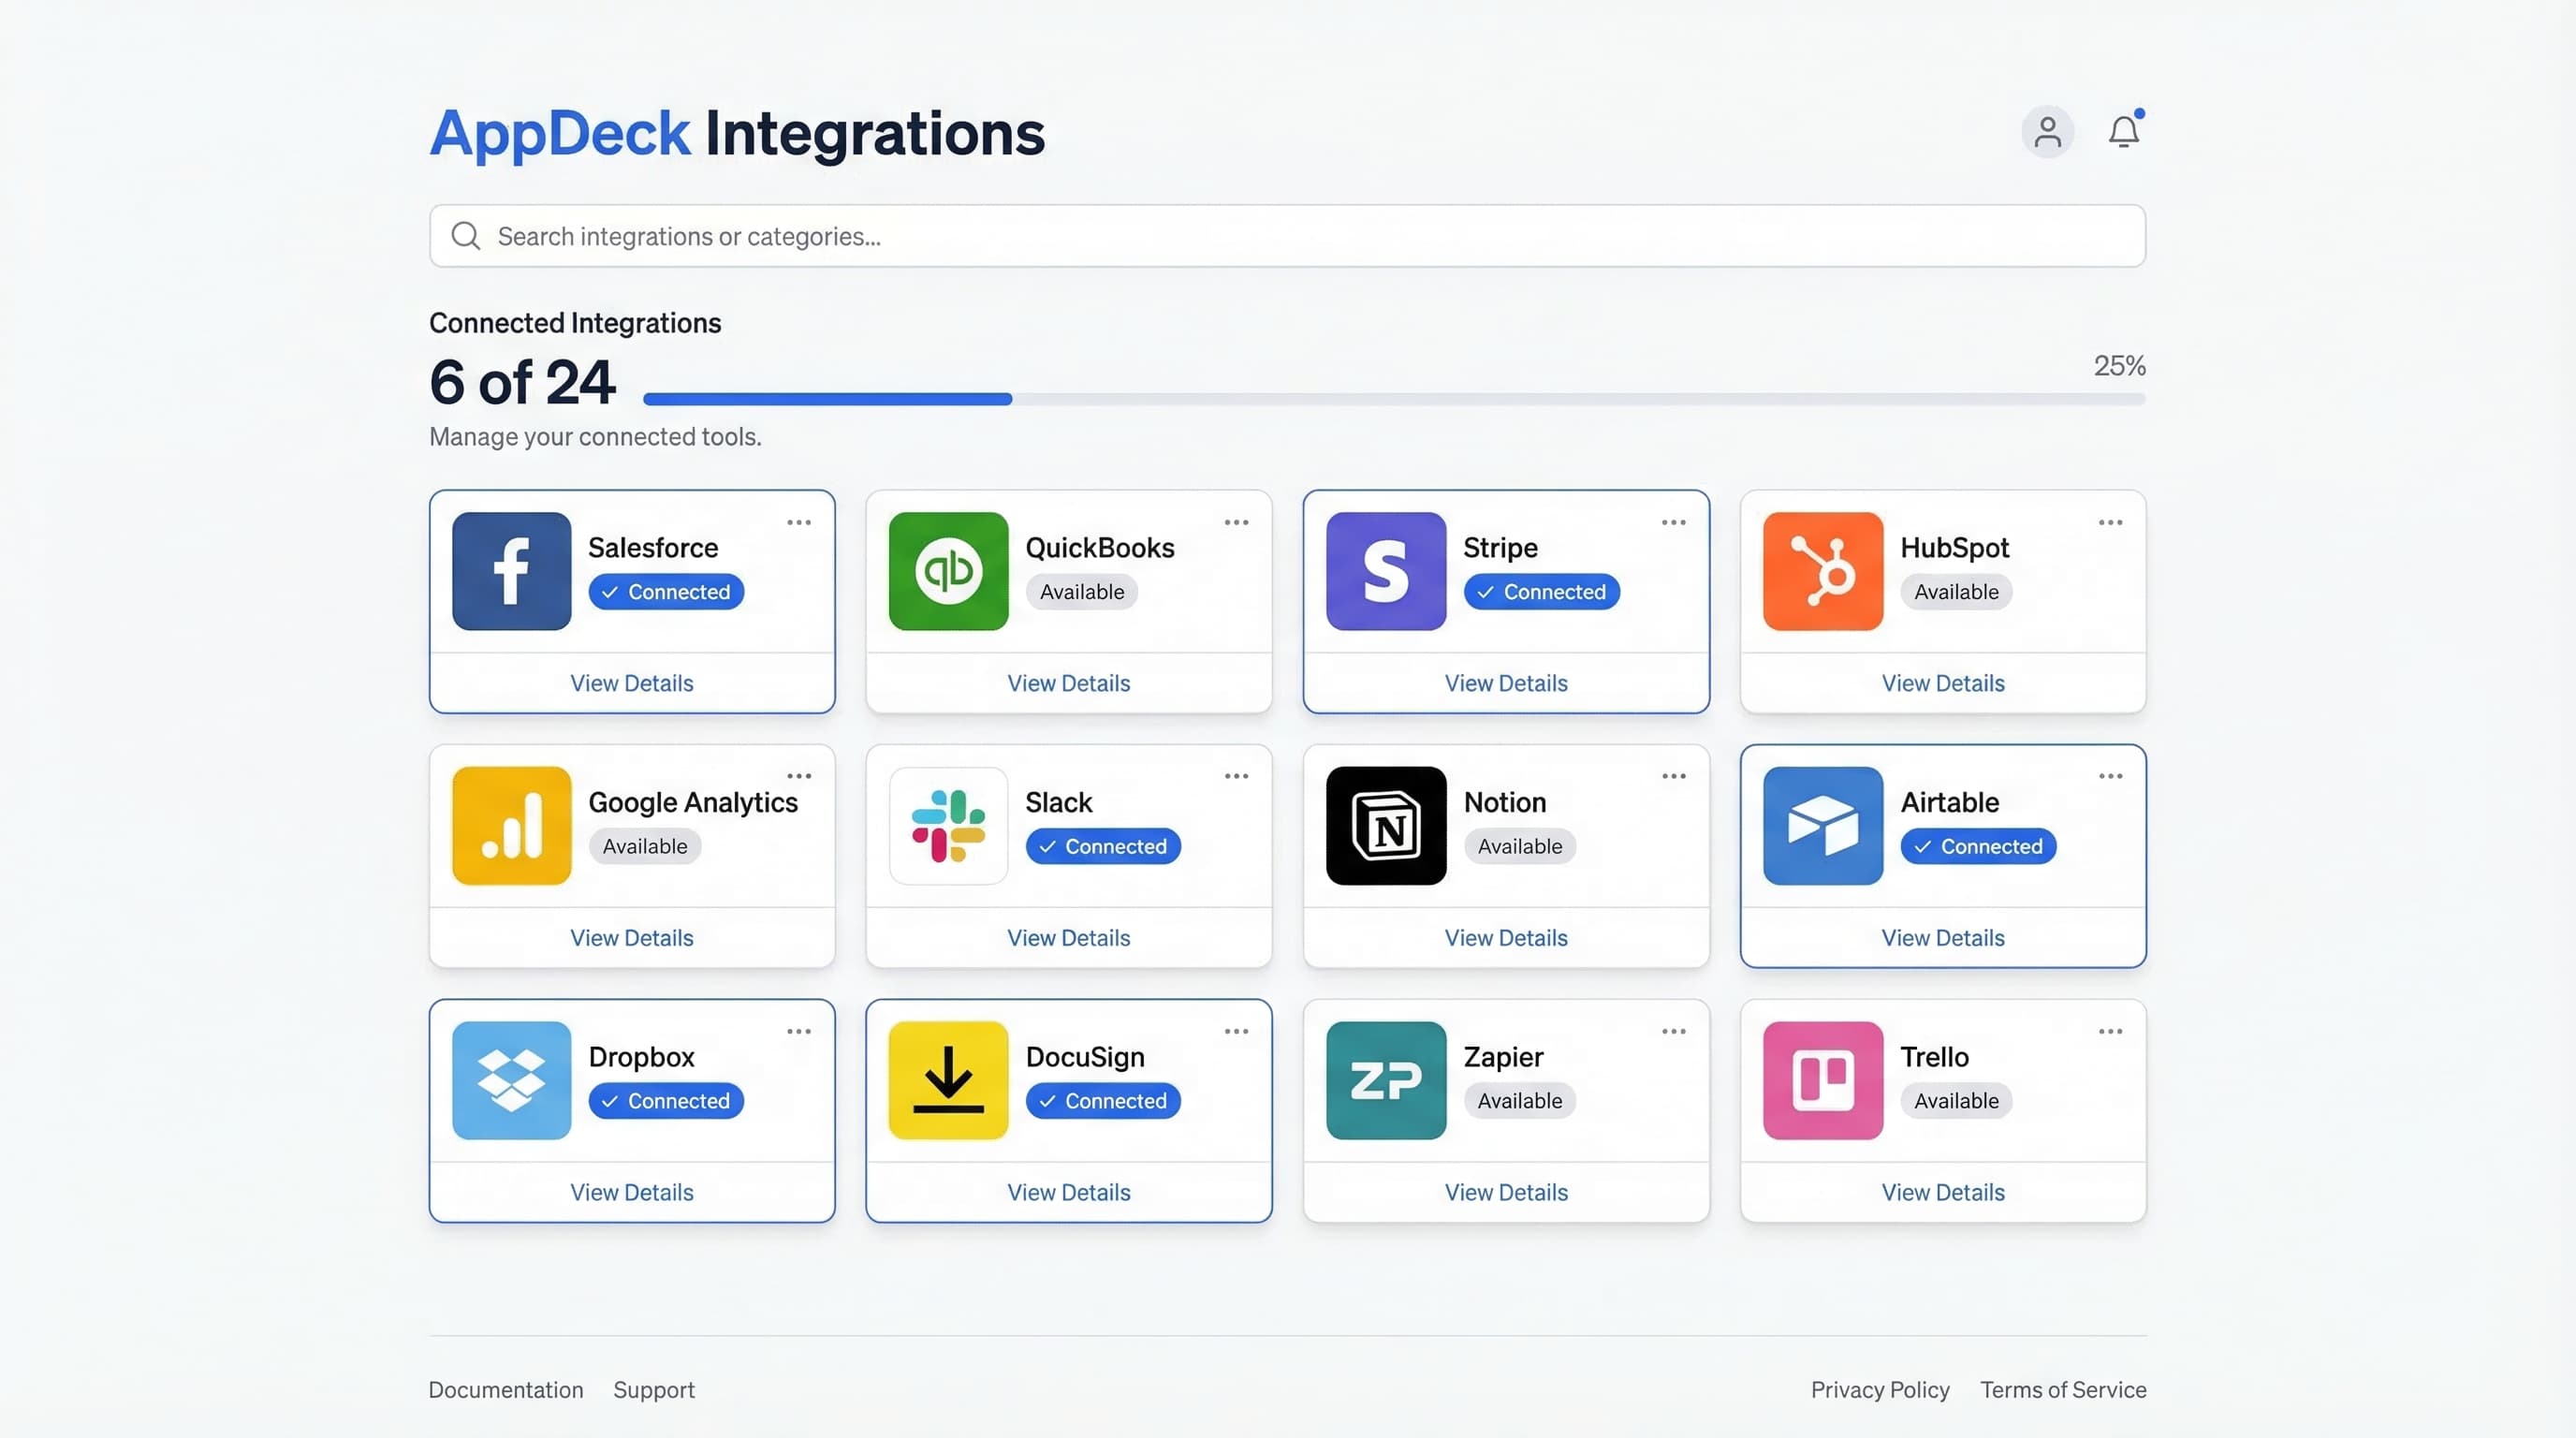View Details for QuickBooks
2576x1438 pixels.
[1068, 683]
